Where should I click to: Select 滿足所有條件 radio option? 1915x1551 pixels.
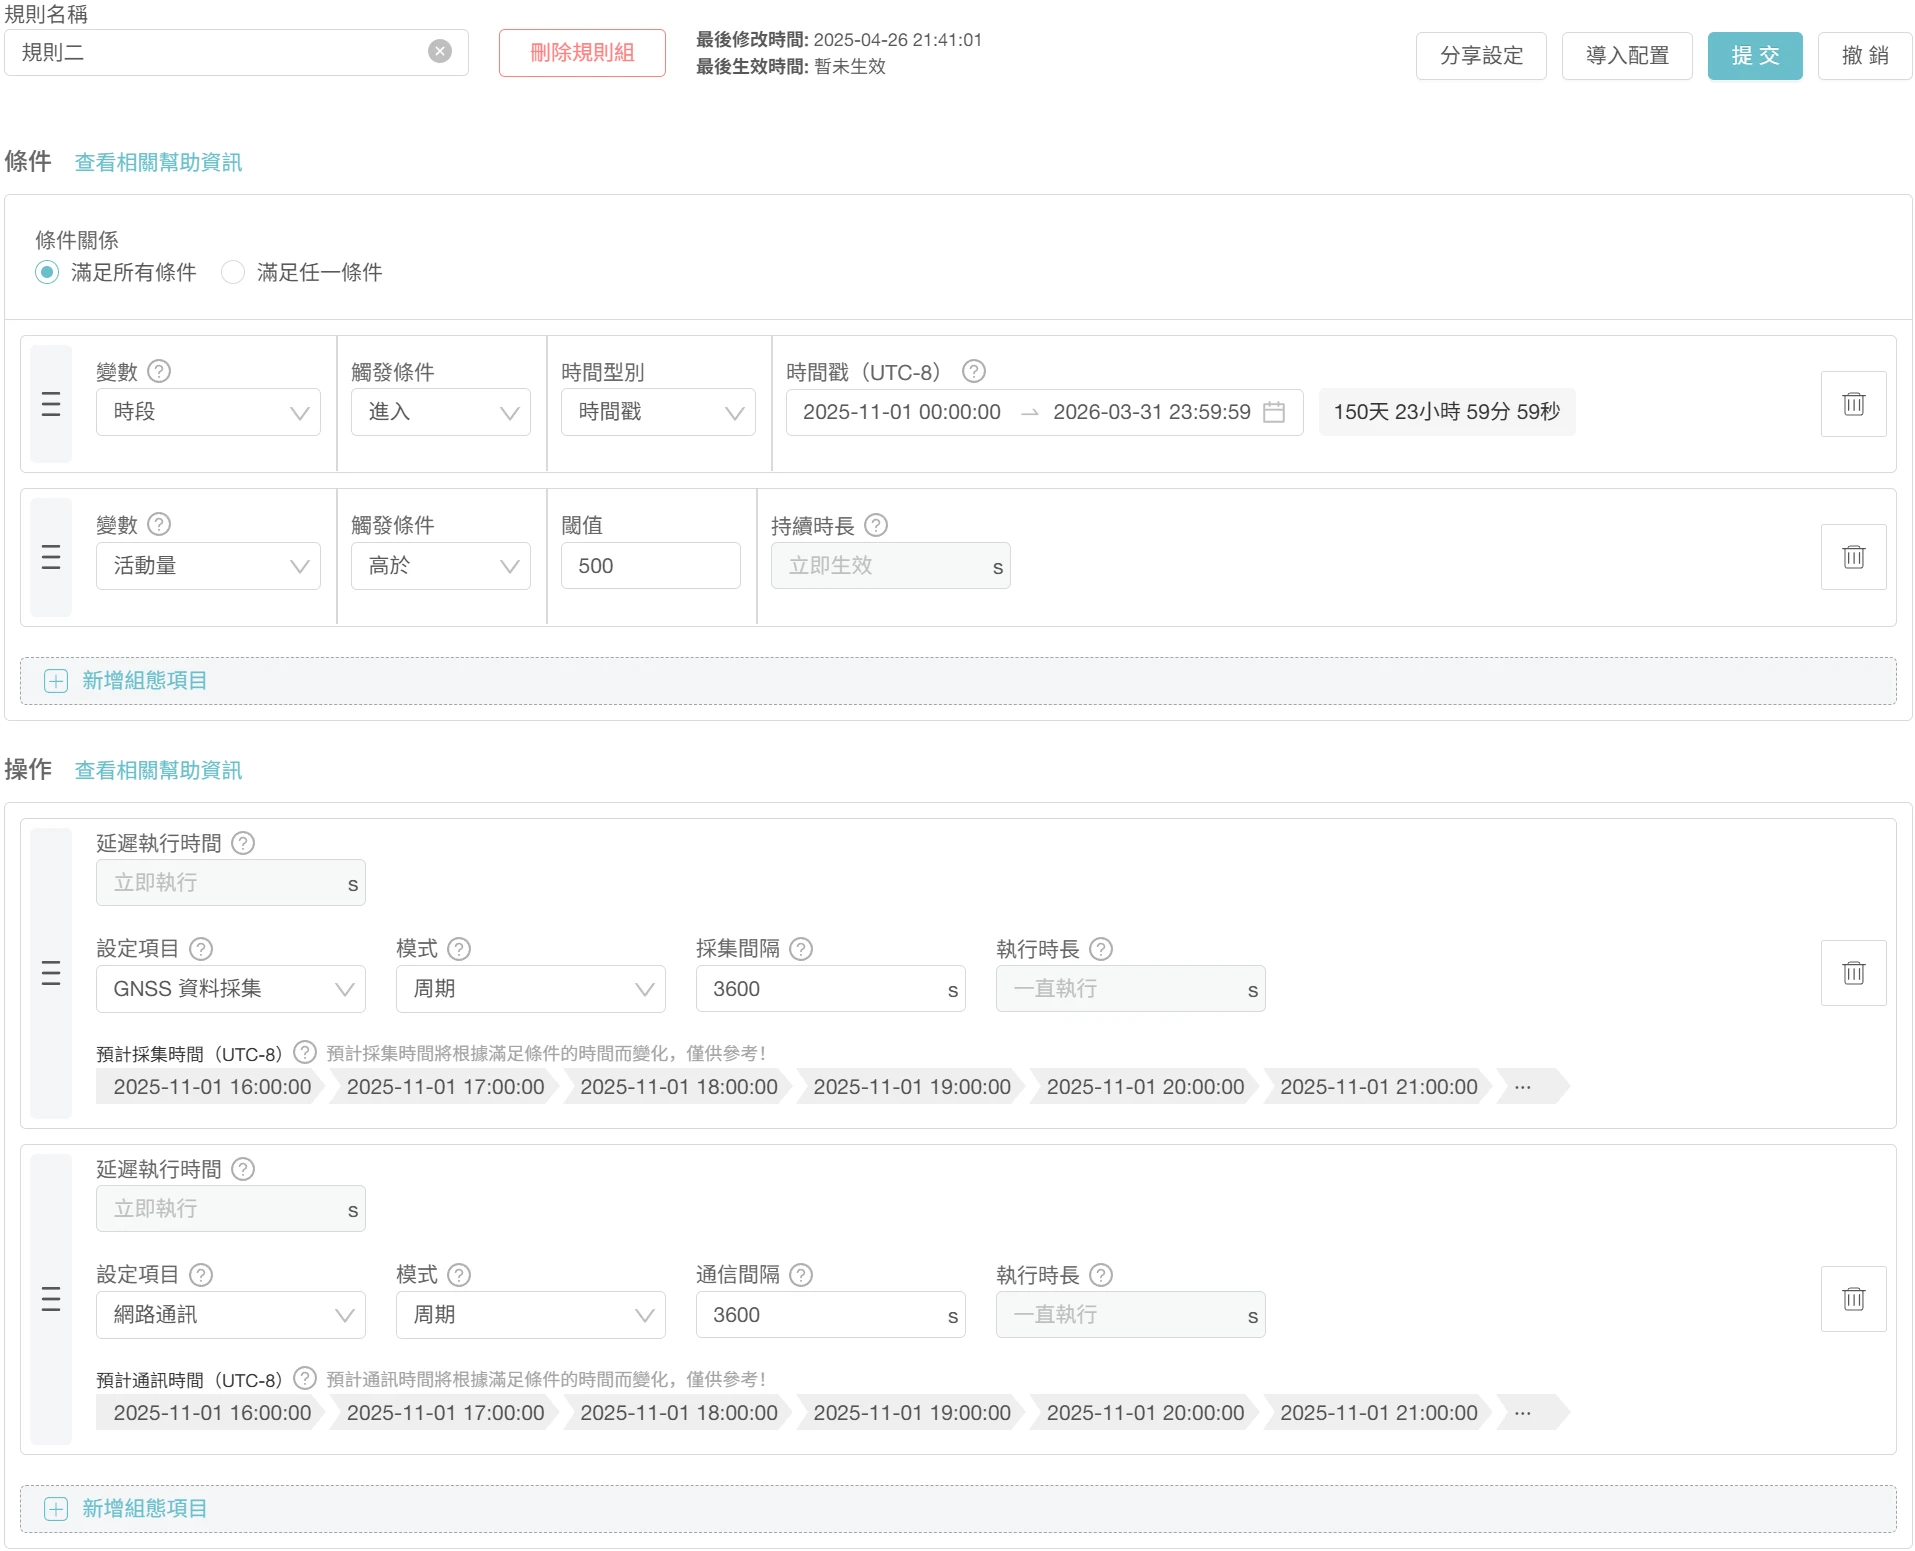(47, 272)
